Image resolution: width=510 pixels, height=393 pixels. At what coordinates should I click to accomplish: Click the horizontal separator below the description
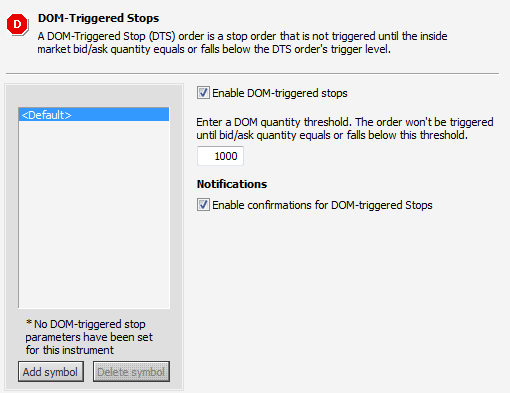pyautogui.click(x=252, y=73)
